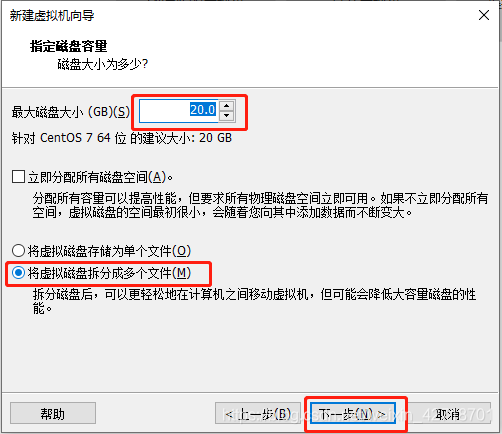Click the description paragraph beginning 拆分磁盘后

coord(254,301)
